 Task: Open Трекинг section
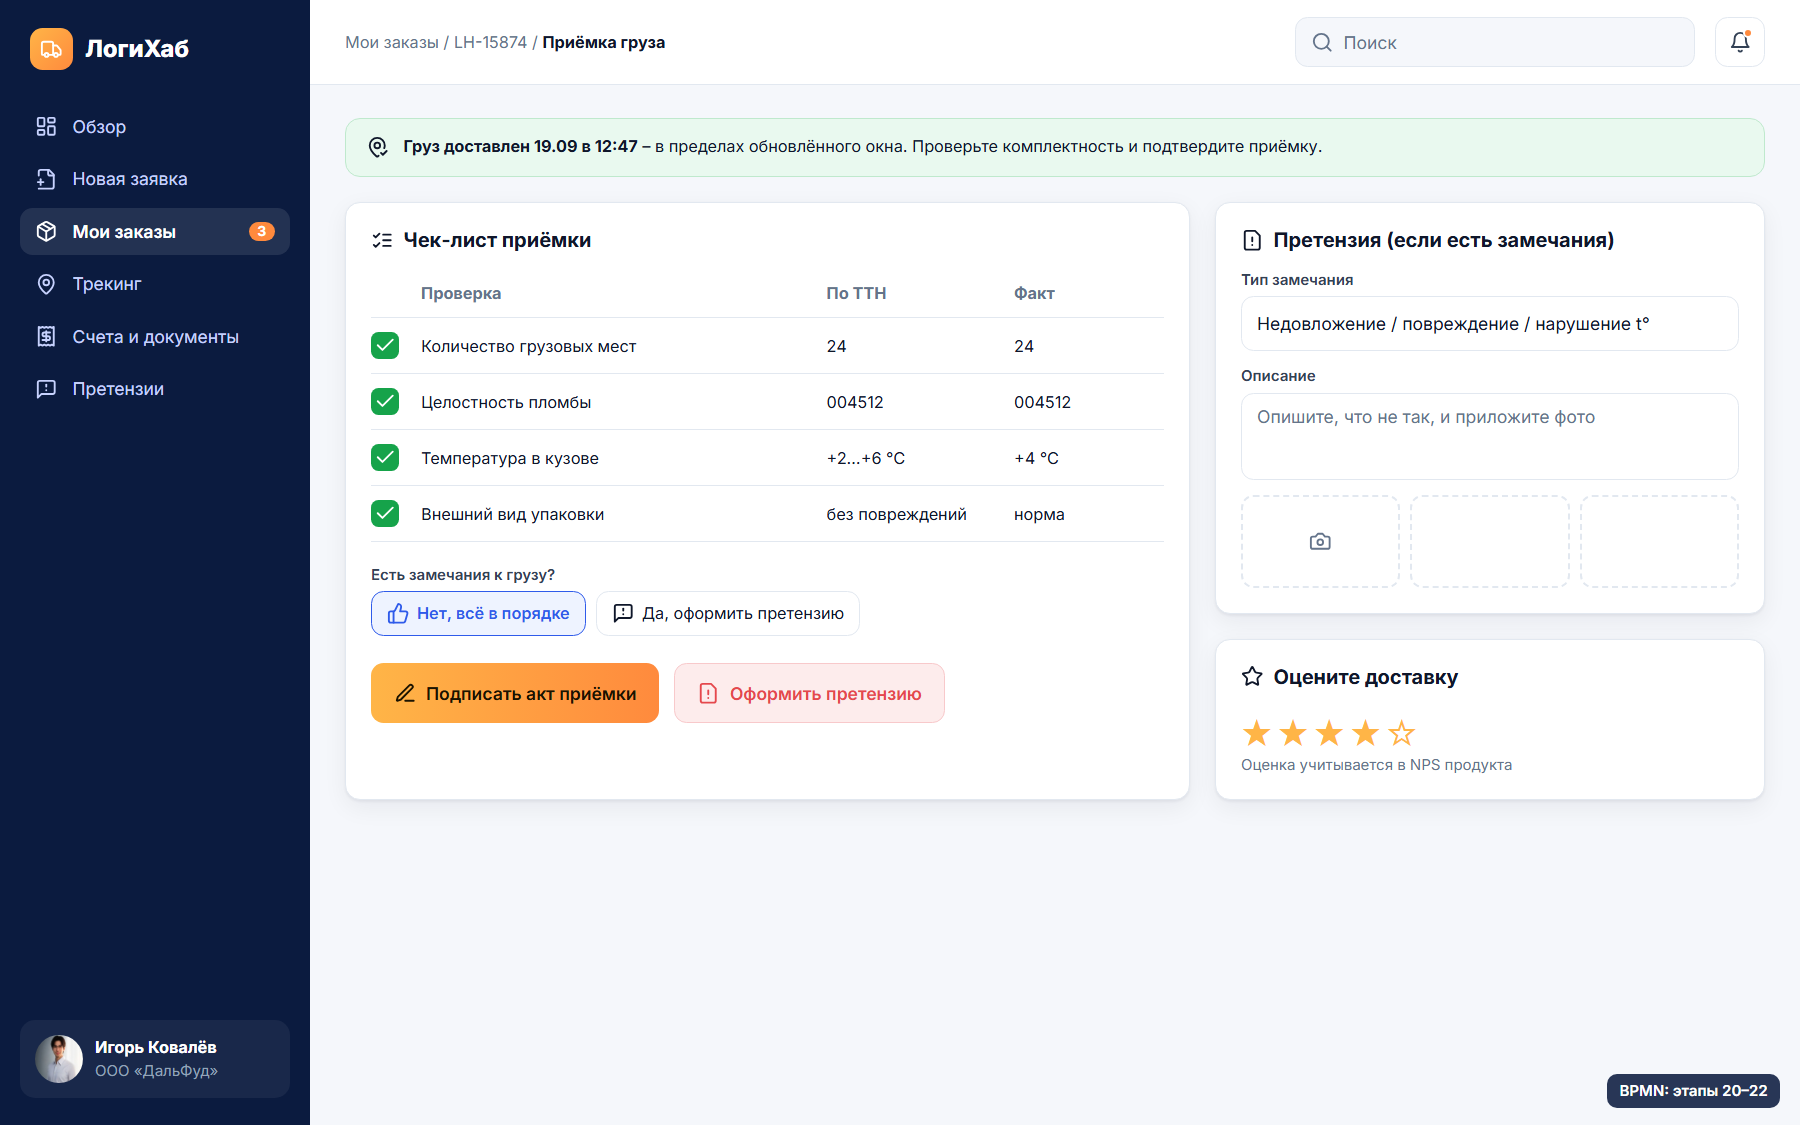[155, 284]
